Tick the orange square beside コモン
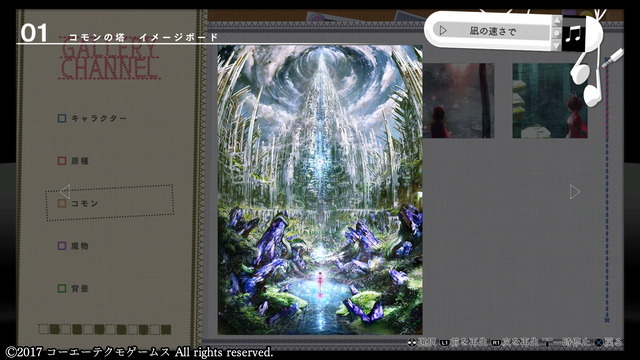Screen dimensions: 640x360 coord(62,203)
